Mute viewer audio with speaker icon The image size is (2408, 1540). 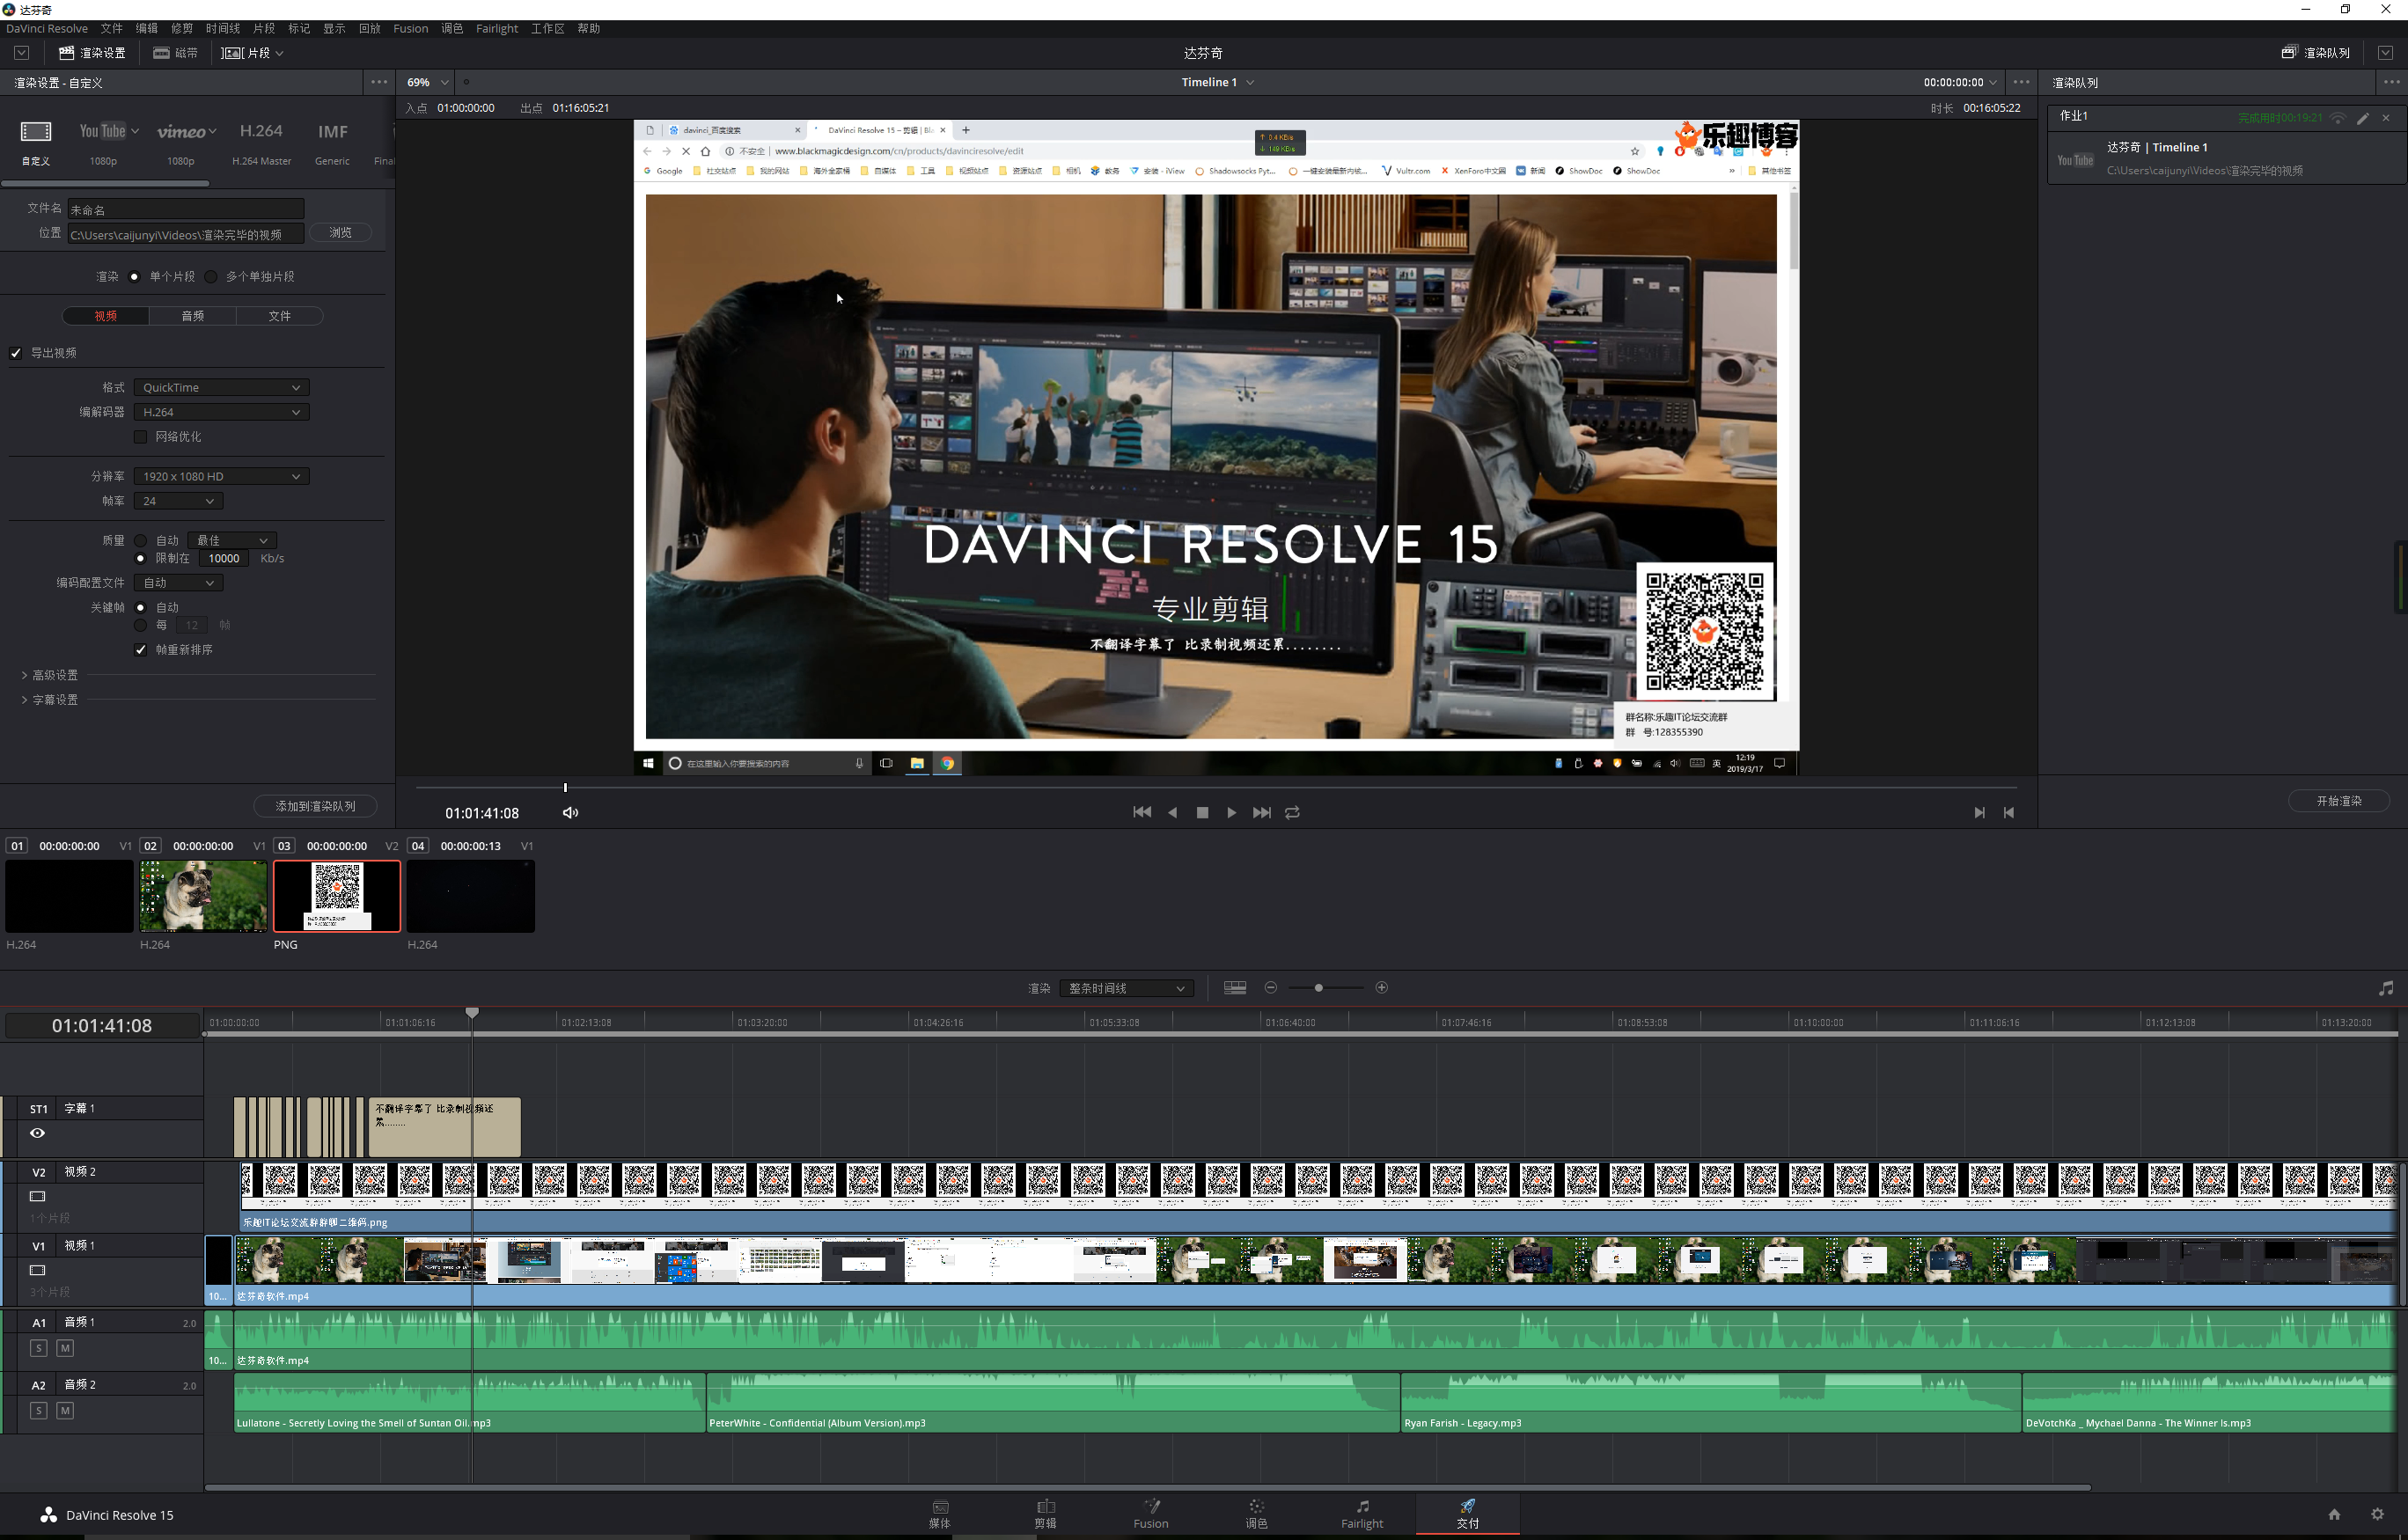pos(570,812)
